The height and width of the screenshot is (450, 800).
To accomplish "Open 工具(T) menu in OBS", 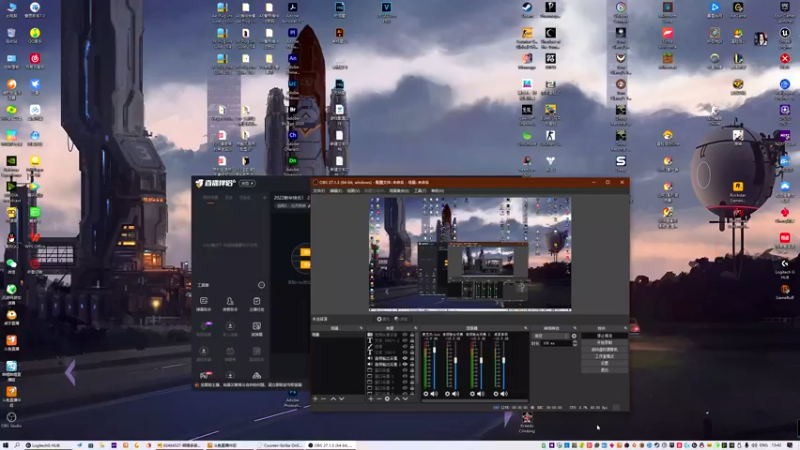I will [x=420, y=191].
